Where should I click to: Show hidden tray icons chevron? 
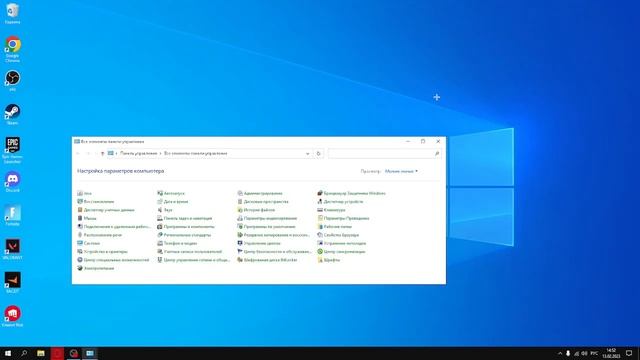pyautogui.click(x=560, y=353)
